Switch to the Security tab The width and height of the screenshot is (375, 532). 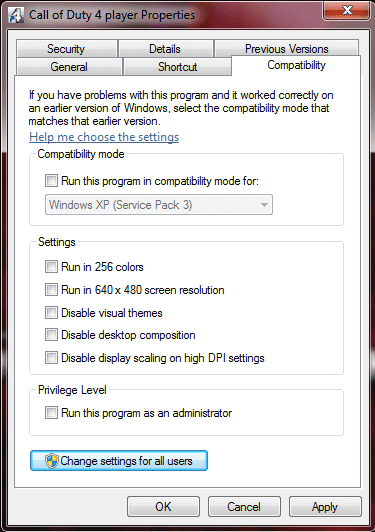tap(66, 49)
